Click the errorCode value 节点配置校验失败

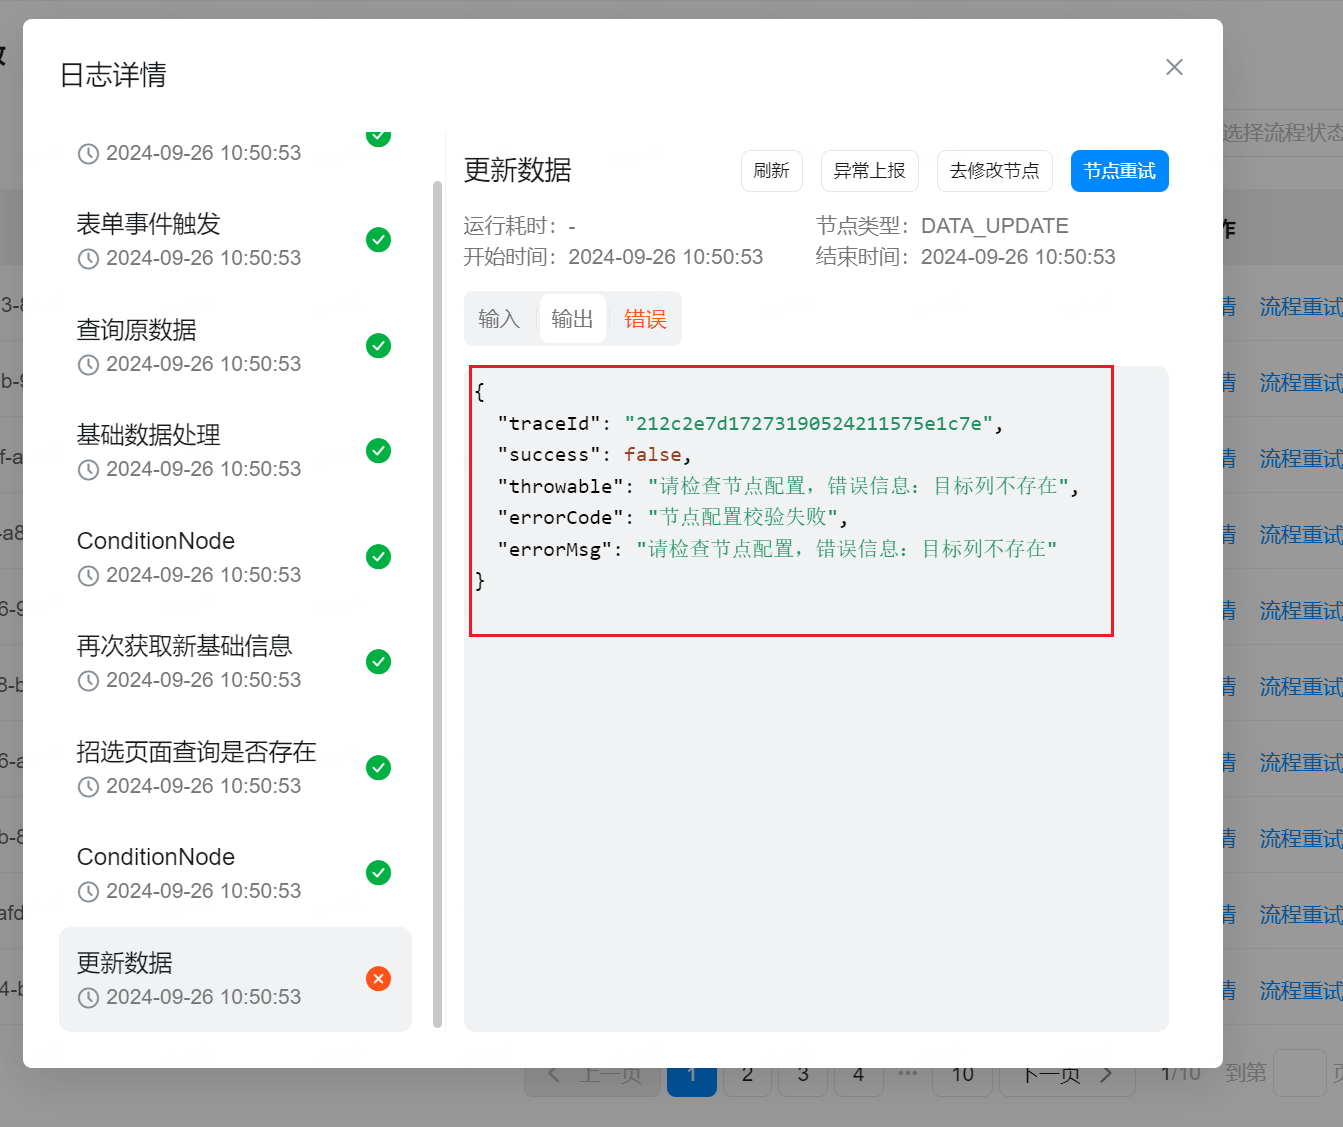pyautogui.click(x=743, y=518)
